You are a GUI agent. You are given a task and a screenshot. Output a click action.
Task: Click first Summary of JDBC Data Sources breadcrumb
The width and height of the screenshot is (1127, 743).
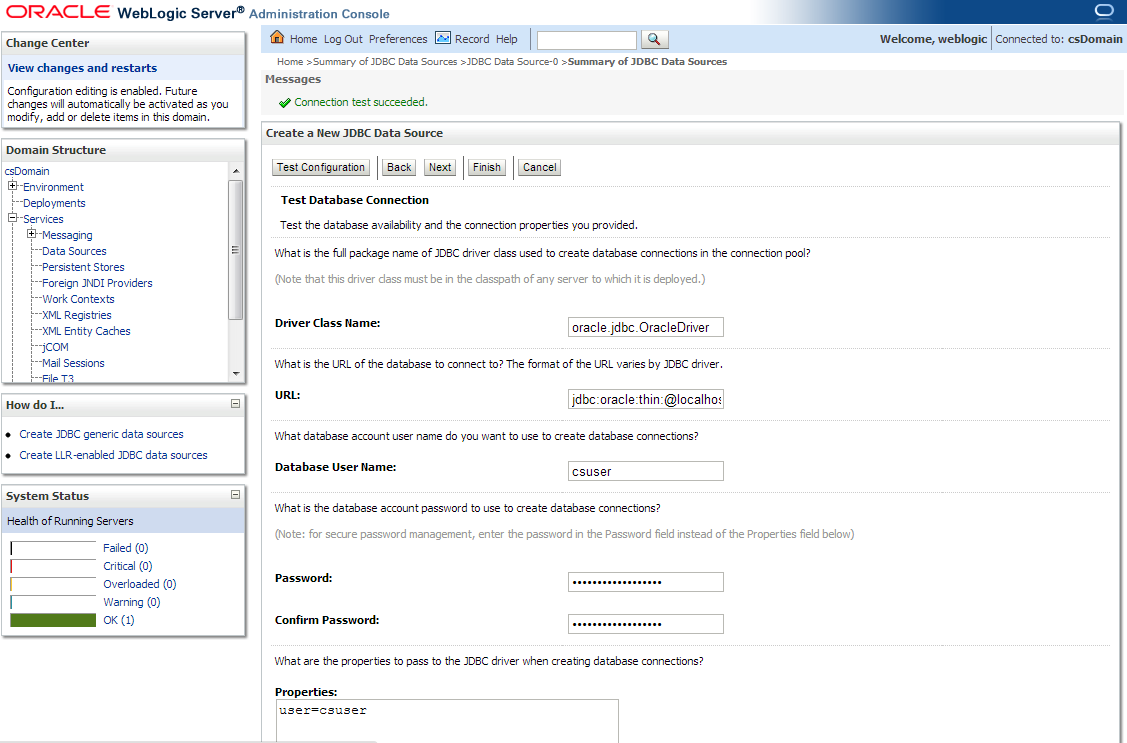point(385,62)
